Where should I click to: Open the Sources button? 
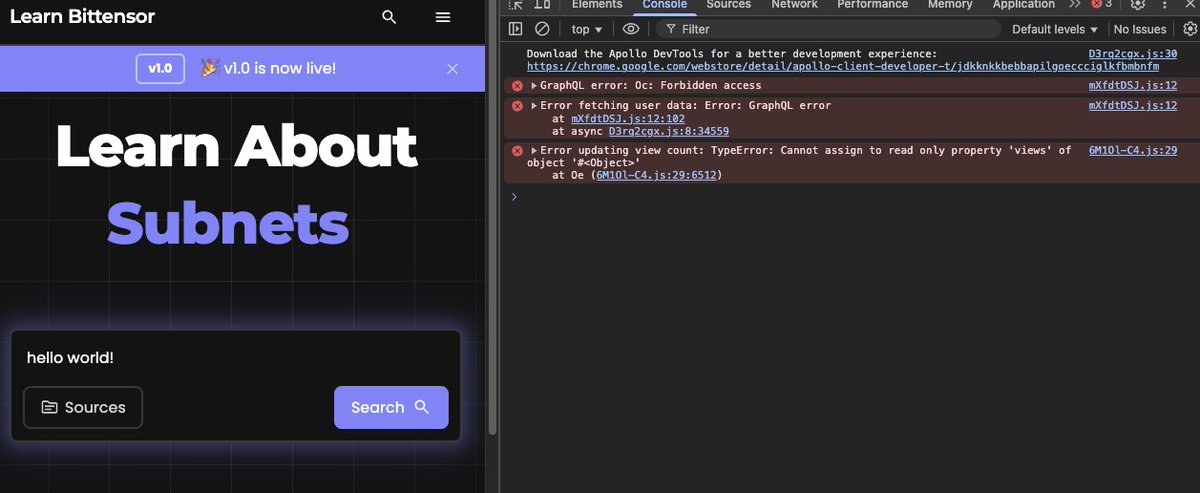tap(83, 407)
